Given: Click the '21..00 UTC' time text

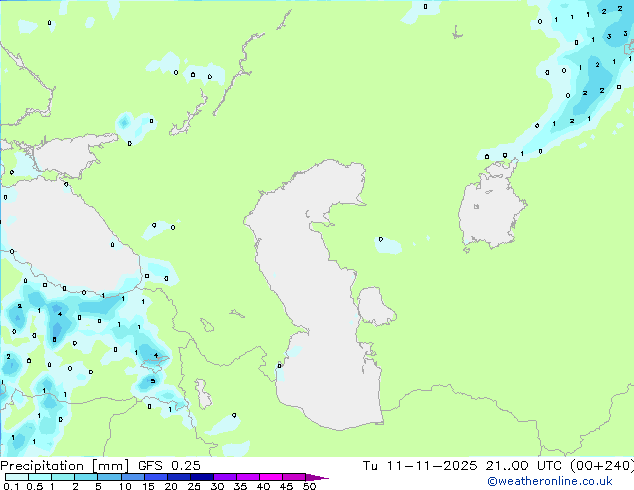Looking at the screenshot, I should (x=523, y=466).
